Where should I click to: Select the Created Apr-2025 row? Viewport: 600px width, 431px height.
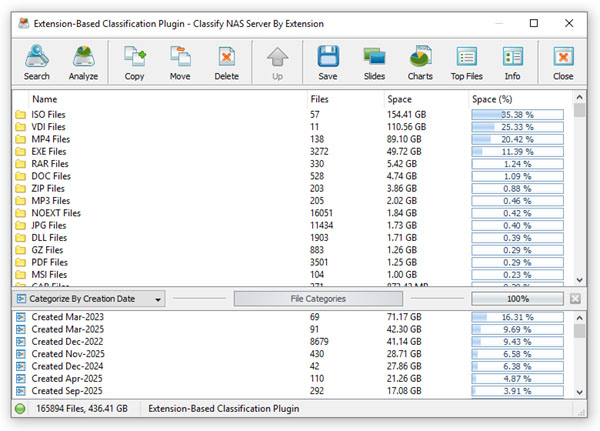(293, 379)
